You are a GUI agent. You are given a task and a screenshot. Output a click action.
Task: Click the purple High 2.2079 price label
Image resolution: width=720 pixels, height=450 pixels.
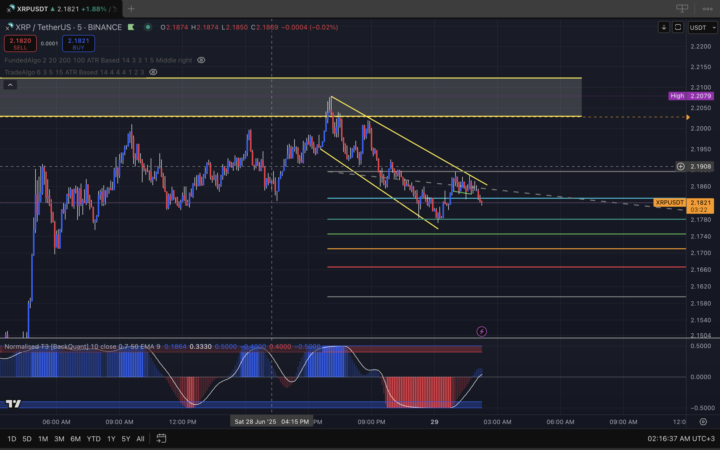pyautogui.click(x=691, y=96)
